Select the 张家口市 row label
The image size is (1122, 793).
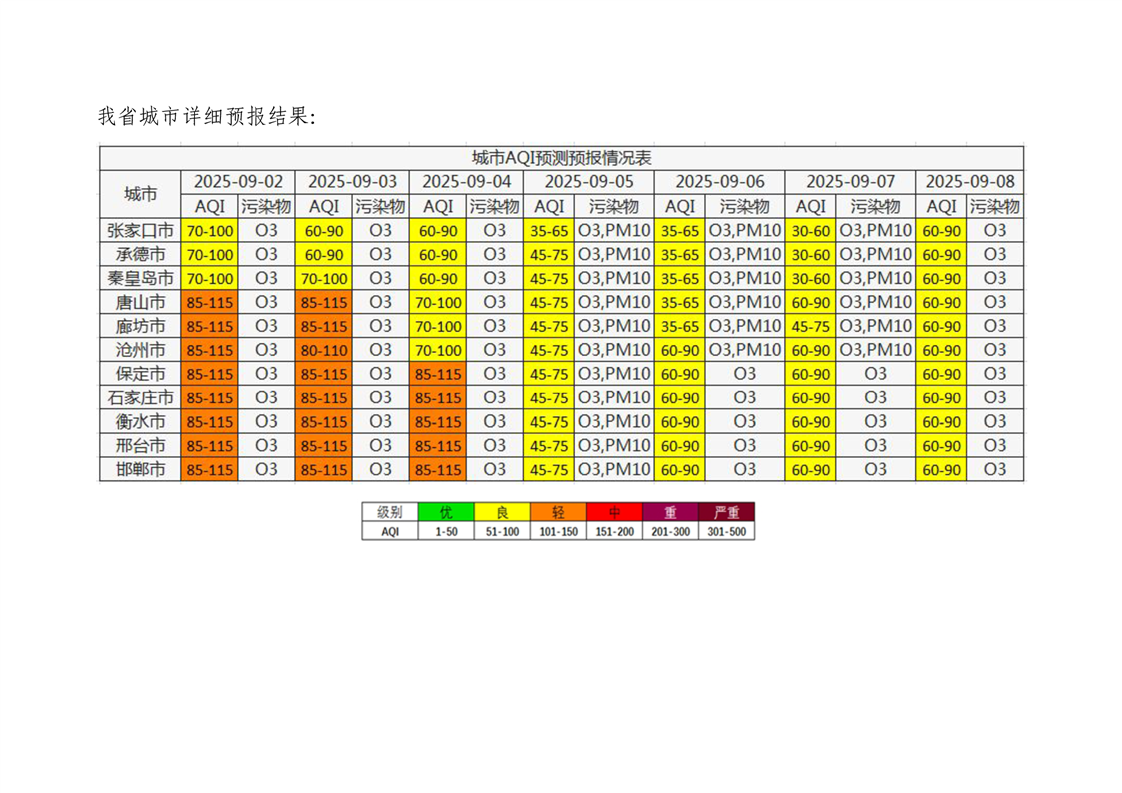click(x=140, y=230)
